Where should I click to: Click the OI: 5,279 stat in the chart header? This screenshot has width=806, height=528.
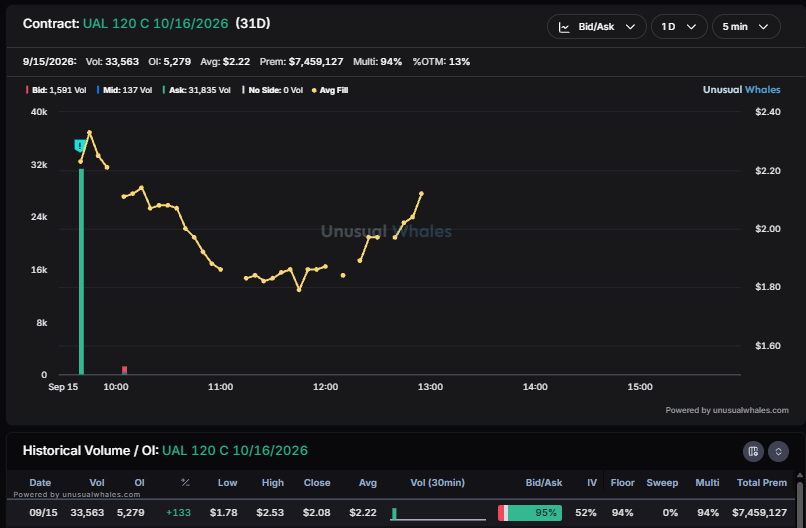point(169,62)
